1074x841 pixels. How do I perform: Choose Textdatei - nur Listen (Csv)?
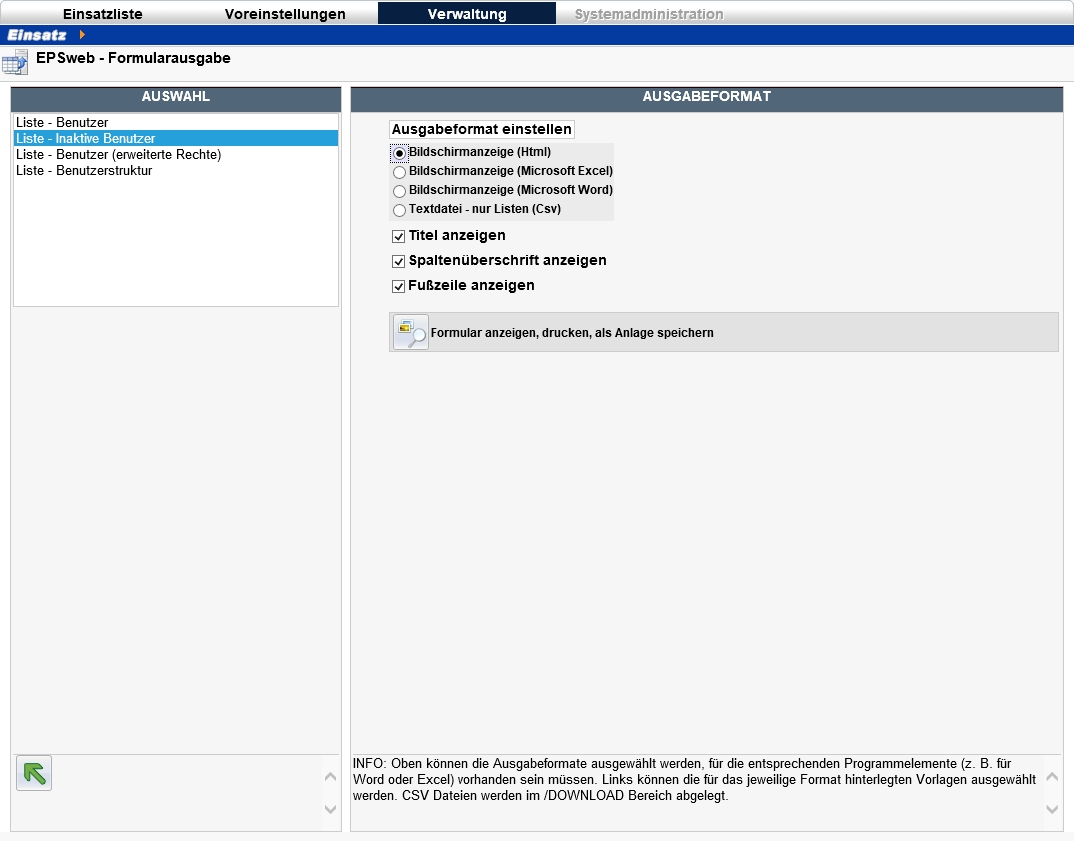pyautogui.click(x=399, y=210)
